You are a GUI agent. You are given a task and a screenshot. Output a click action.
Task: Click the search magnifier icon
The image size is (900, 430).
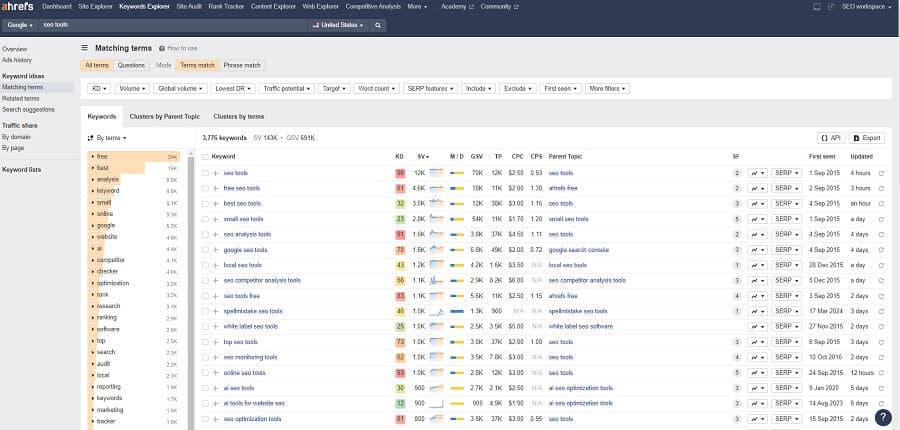coord(378,25)
